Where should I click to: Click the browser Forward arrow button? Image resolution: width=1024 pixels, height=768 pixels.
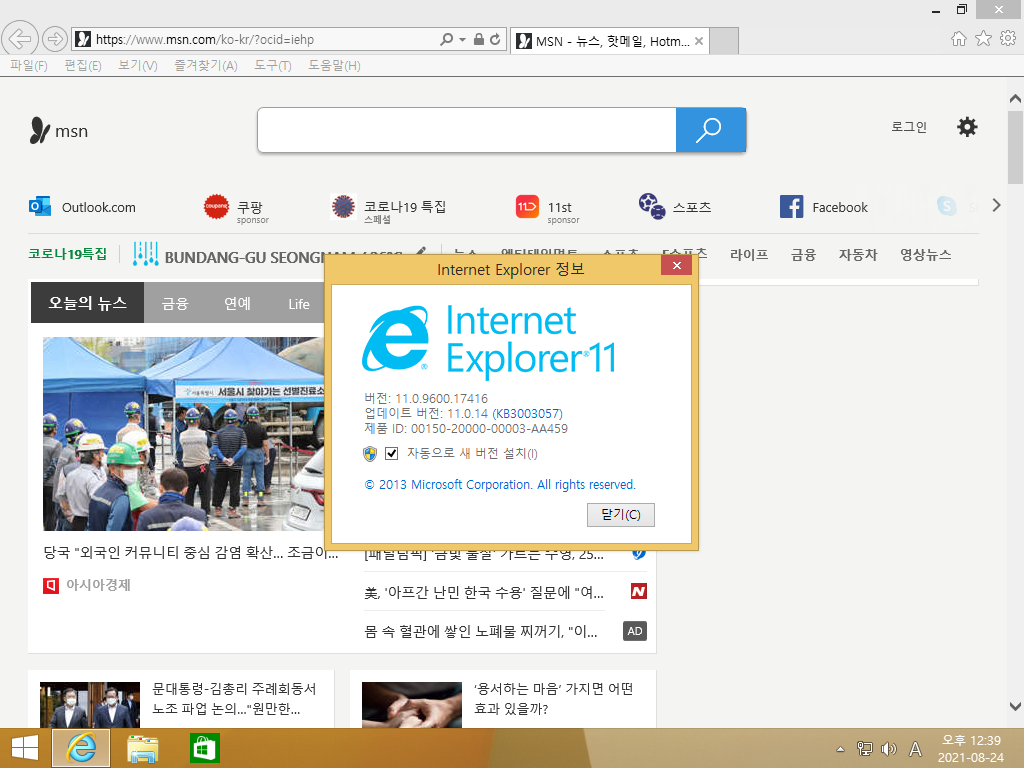pos(55,39)
